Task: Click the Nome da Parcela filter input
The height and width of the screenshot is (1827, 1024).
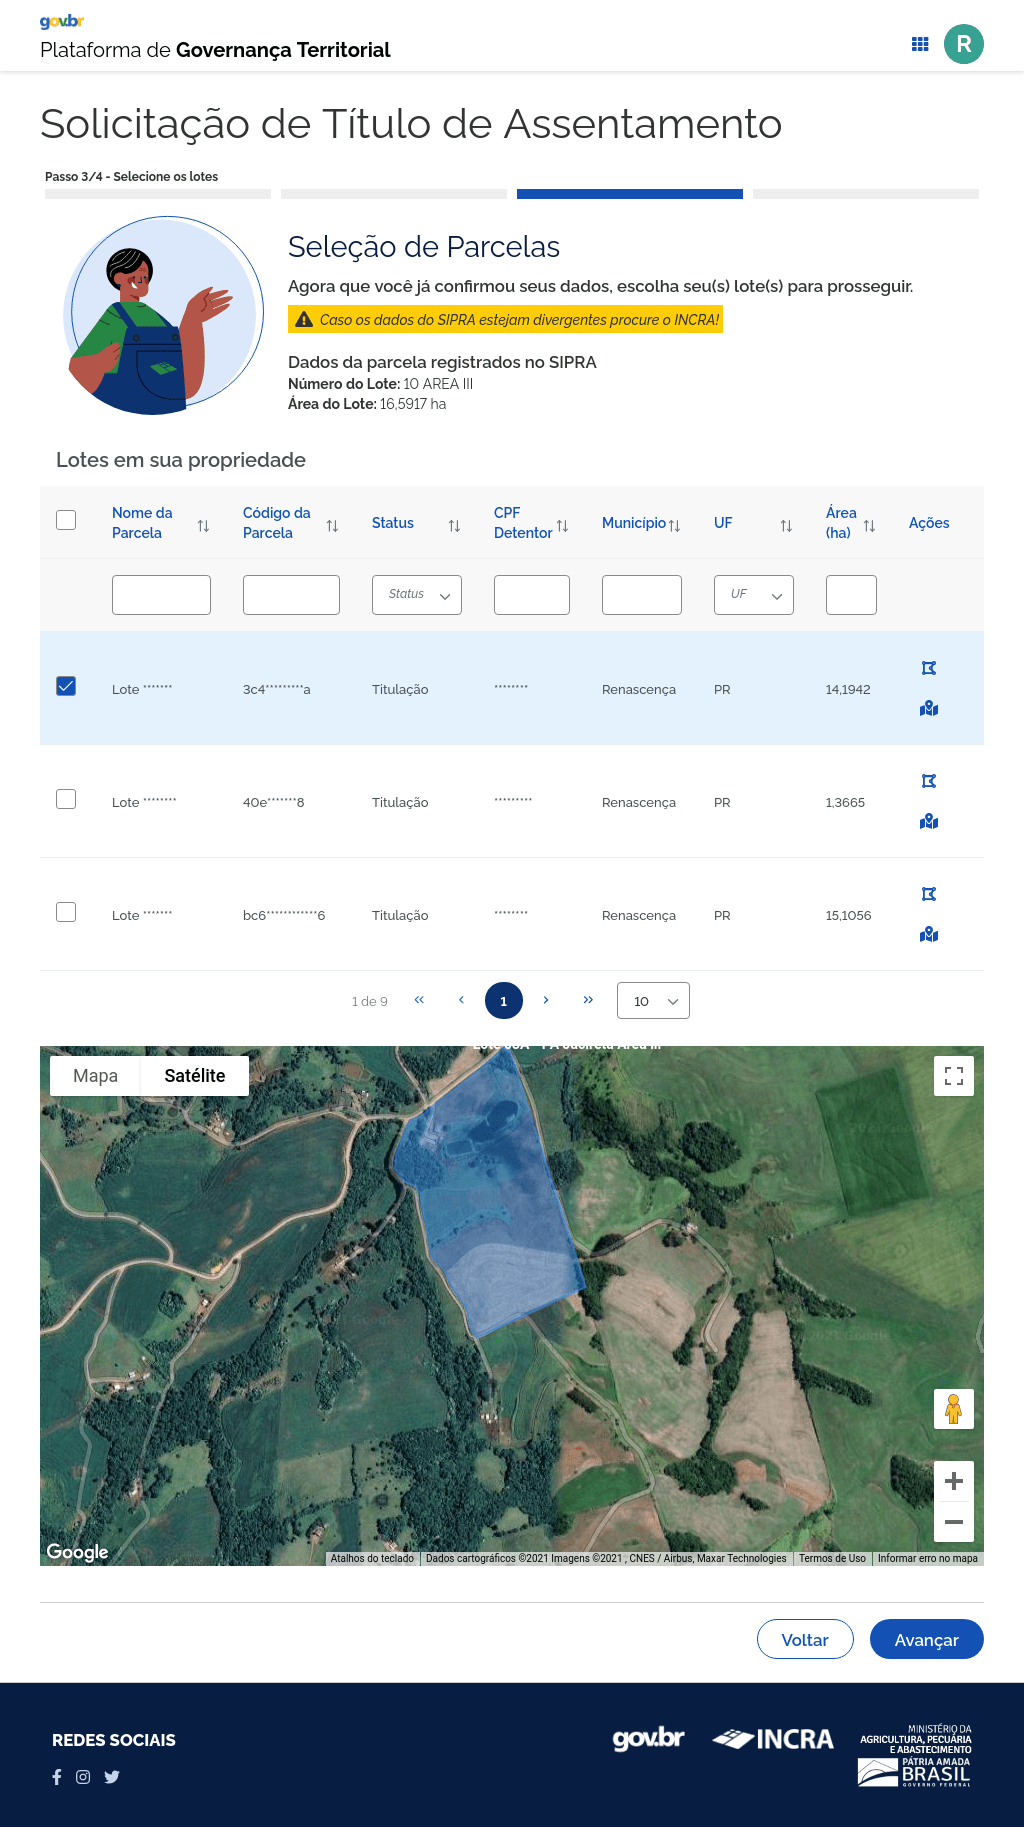Action: coord(161,595)
